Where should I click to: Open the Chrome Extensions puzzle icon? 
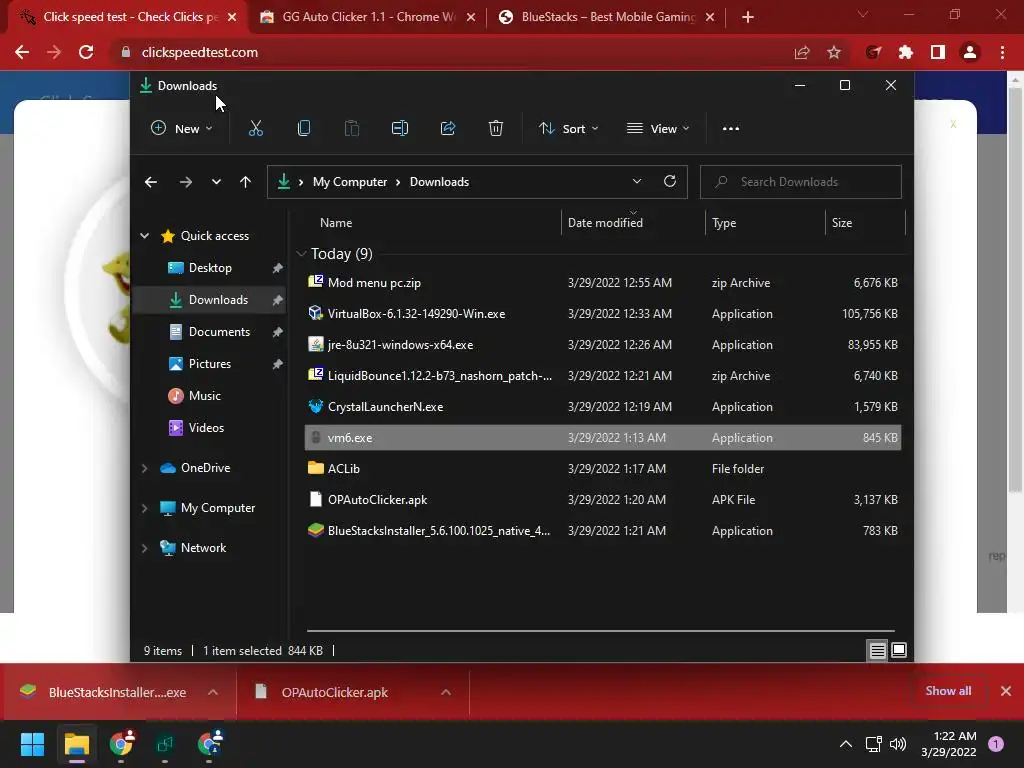coord(906,52)
